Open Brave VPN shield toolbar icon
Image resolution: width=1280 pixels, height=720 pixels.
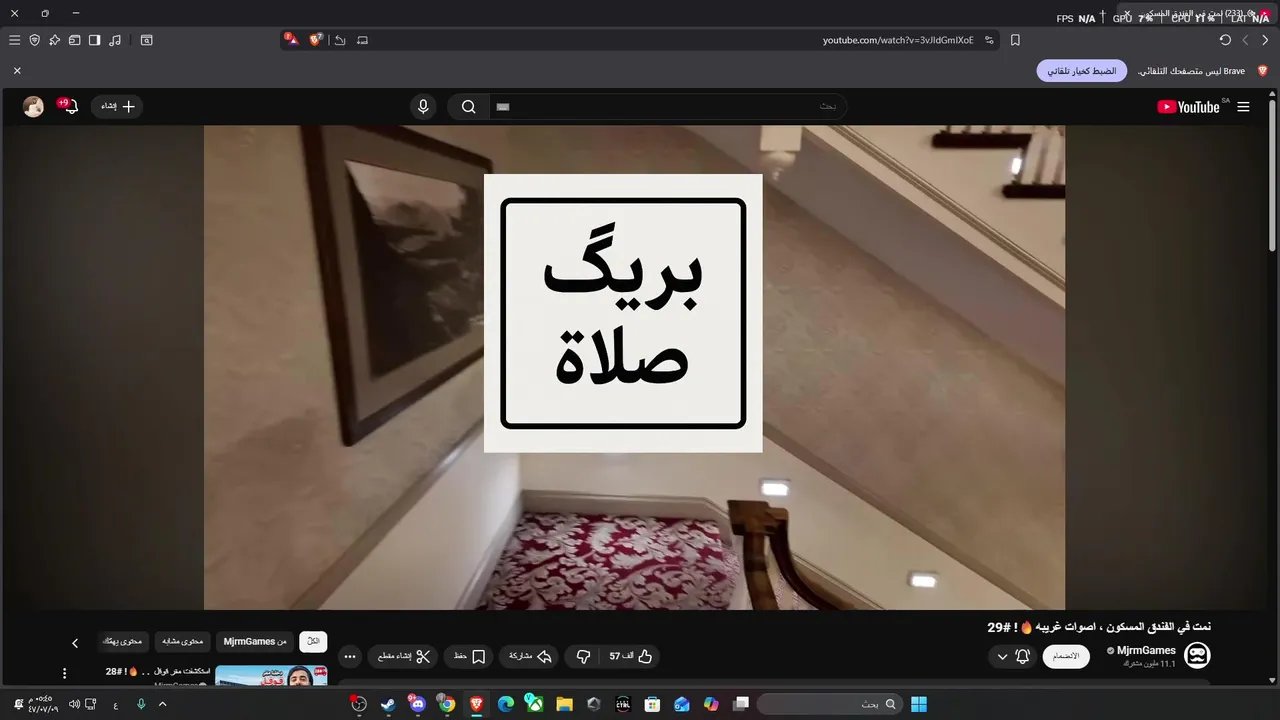[34, 40]
